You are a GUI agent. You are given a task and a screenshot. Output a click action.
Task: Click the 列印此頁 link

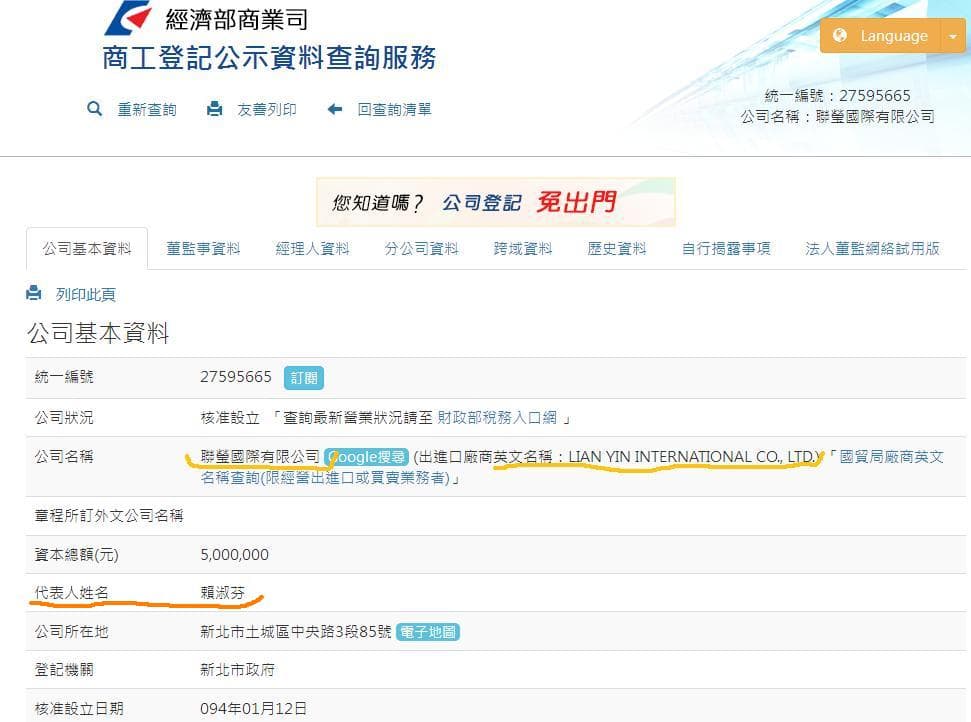[85, 295]
